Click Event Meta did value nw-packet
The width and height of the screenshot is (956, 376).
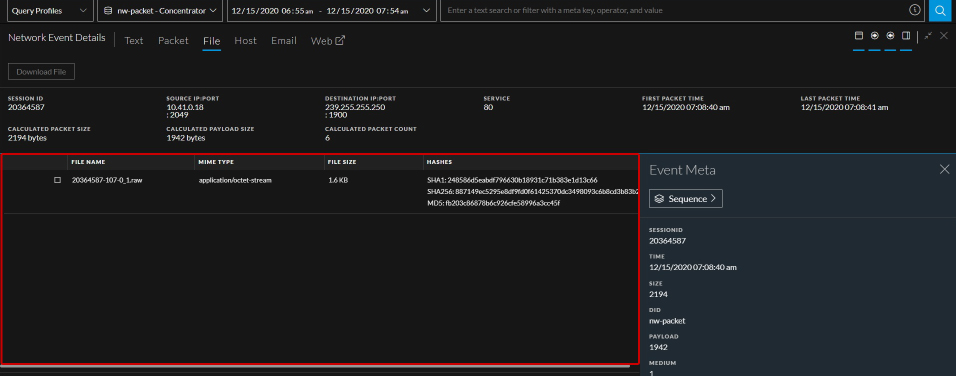coord(667,321)
